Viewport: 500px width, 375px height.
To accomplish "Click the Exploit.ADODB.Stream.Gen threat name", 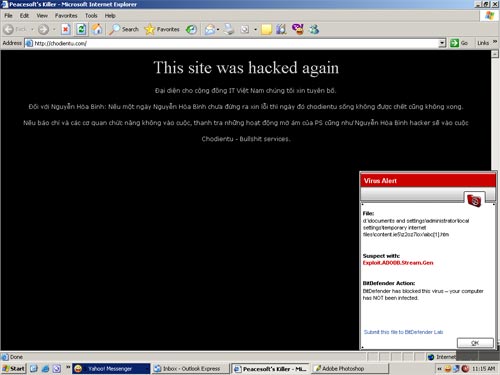I will coord(398,263).
